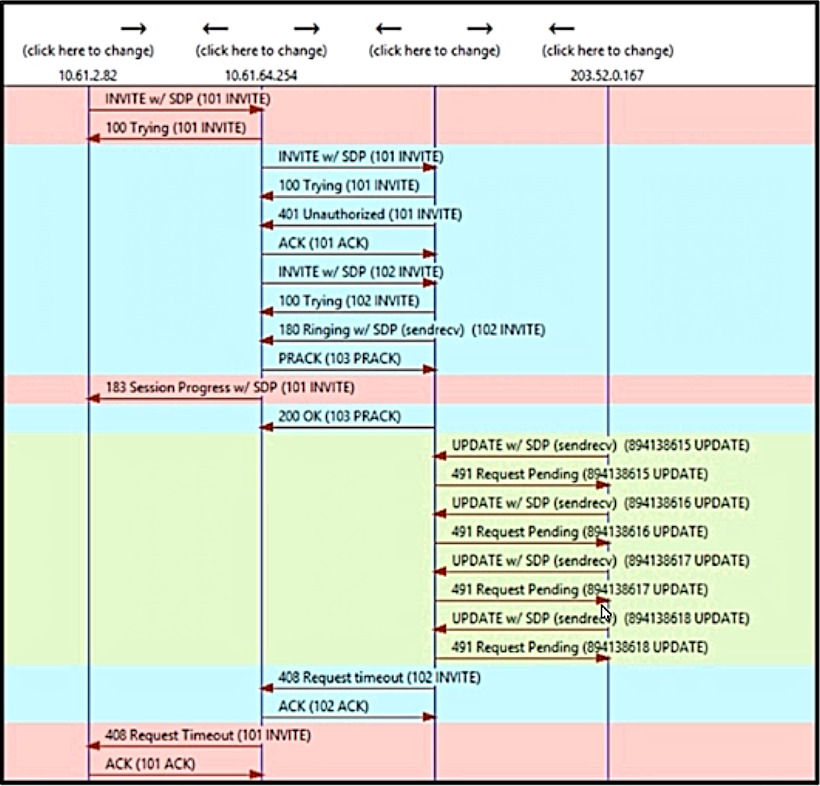Click "click here to change" above 10.61.2.82

[88, 51]
